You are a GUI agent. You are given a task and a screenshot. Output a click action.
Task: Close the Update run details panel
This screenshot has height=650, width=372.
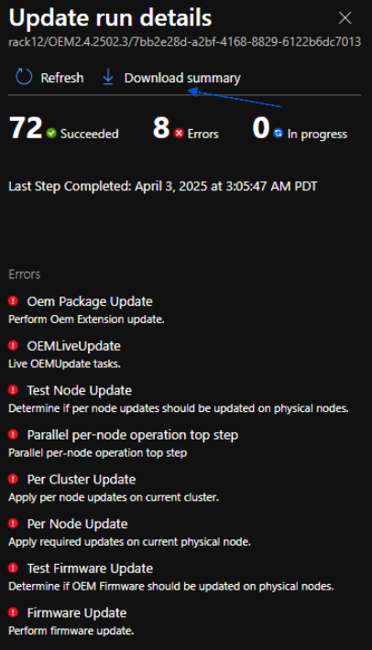(x=345, y=18)
